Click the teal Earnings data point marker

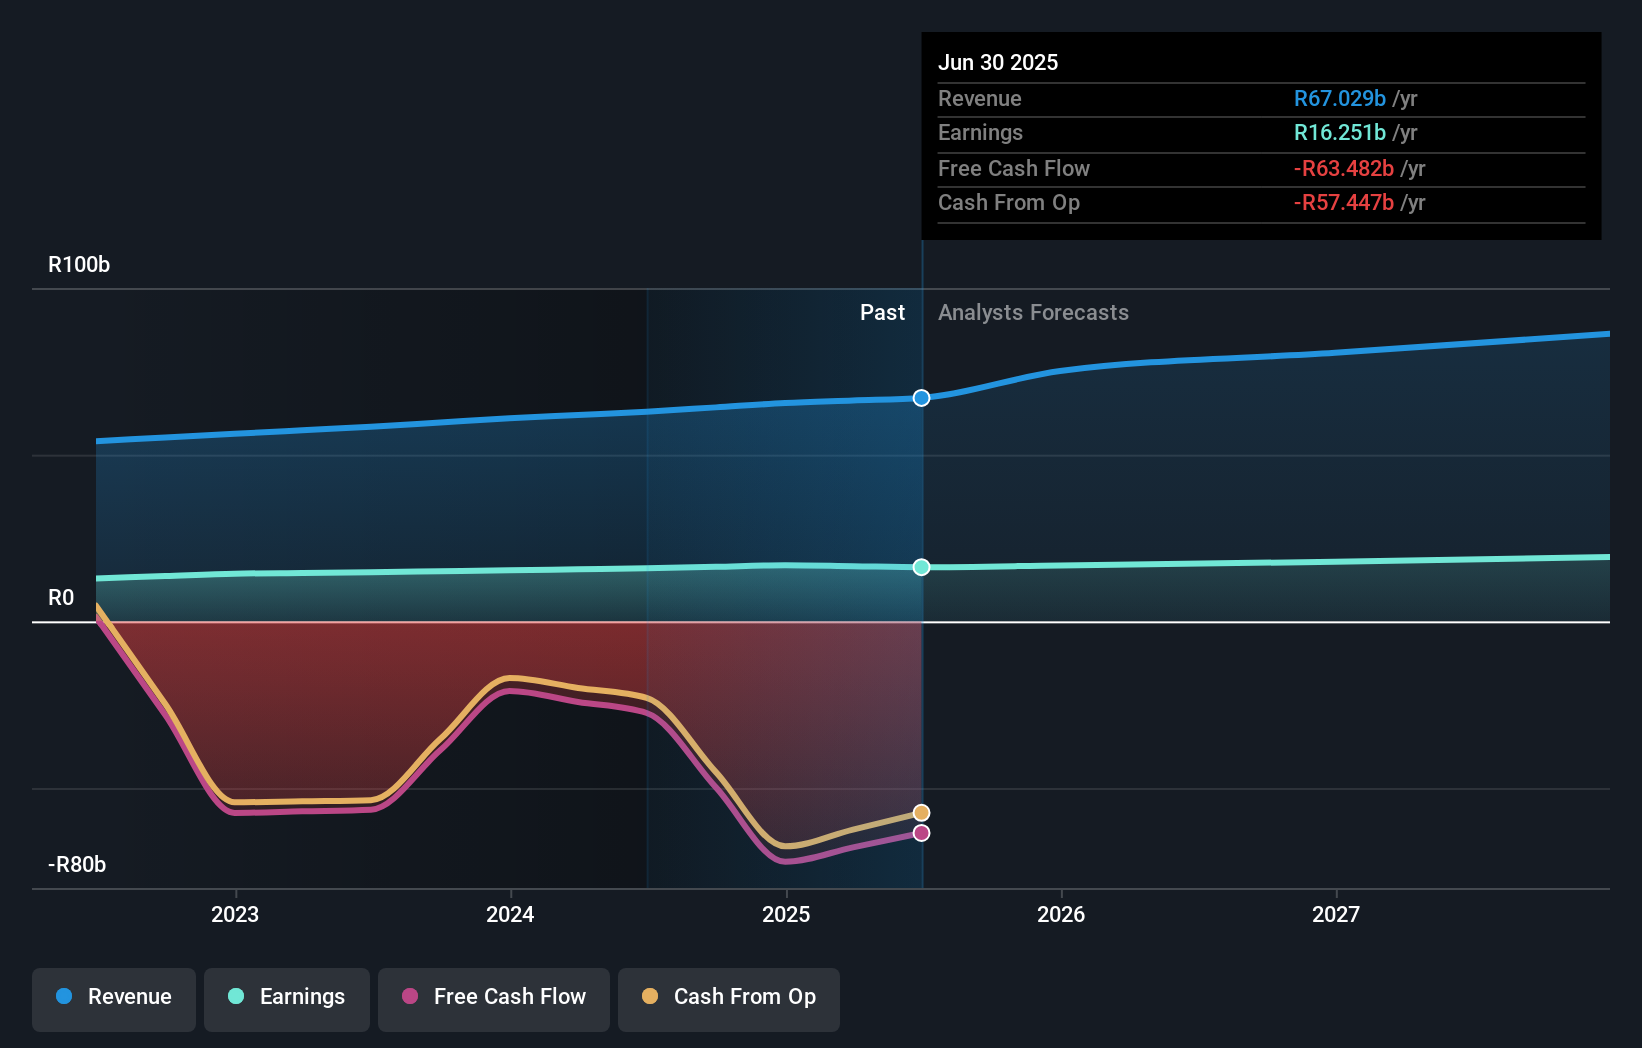922,567
